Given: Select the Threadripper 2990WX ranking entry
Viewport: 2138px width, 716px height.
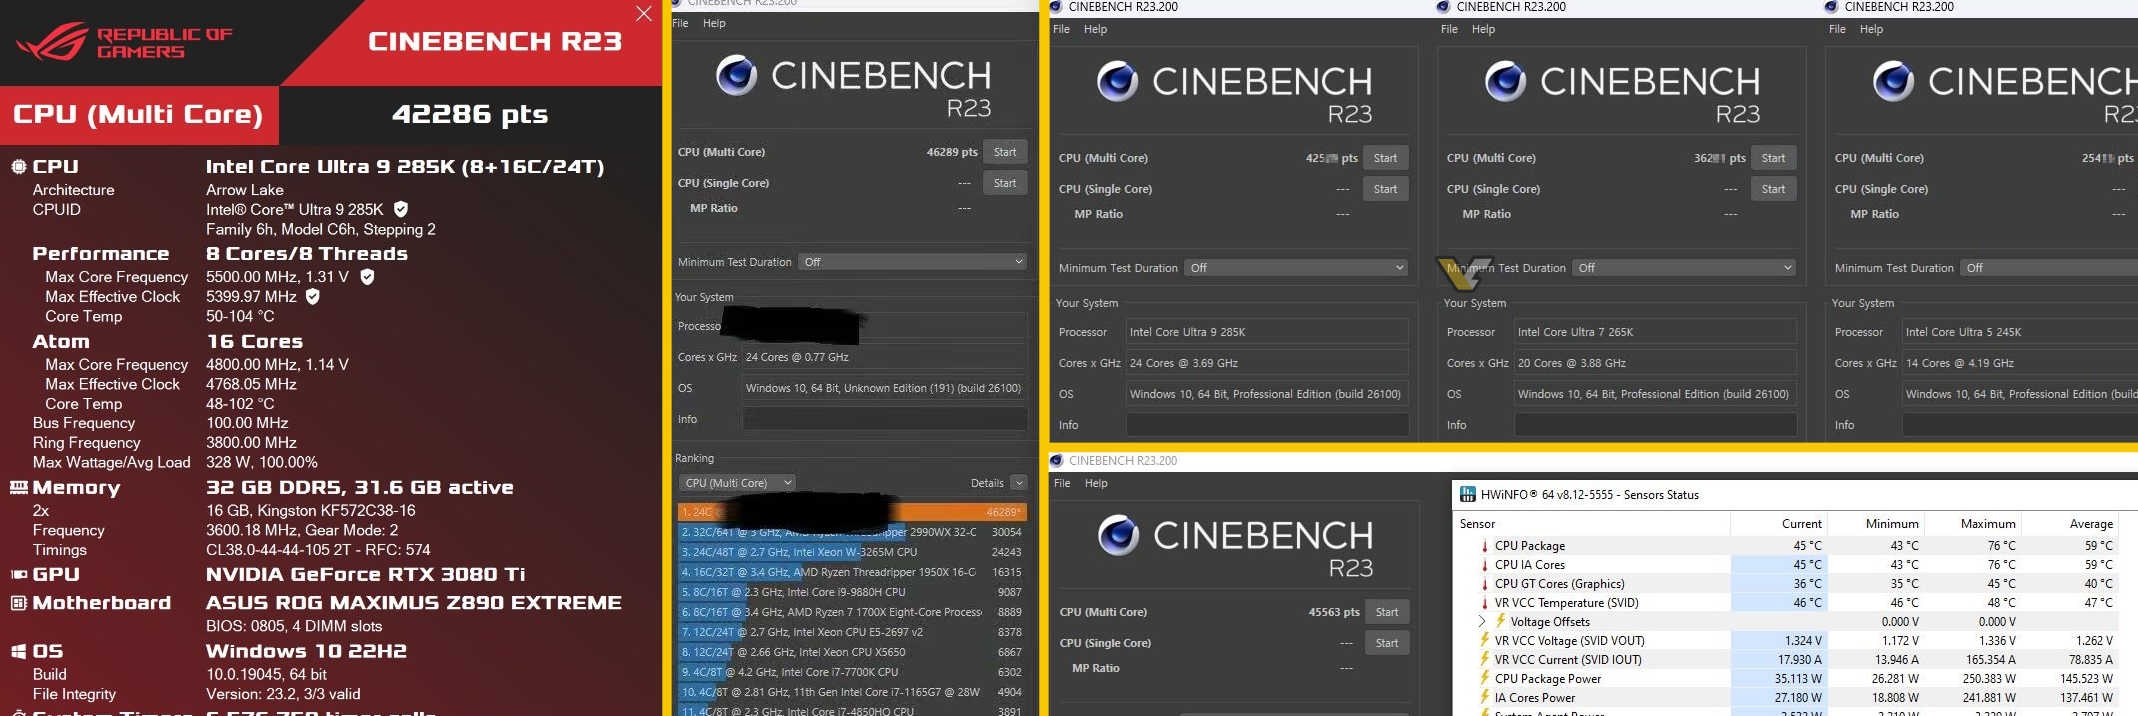Looking at the screenshot, I should (852, 532).
